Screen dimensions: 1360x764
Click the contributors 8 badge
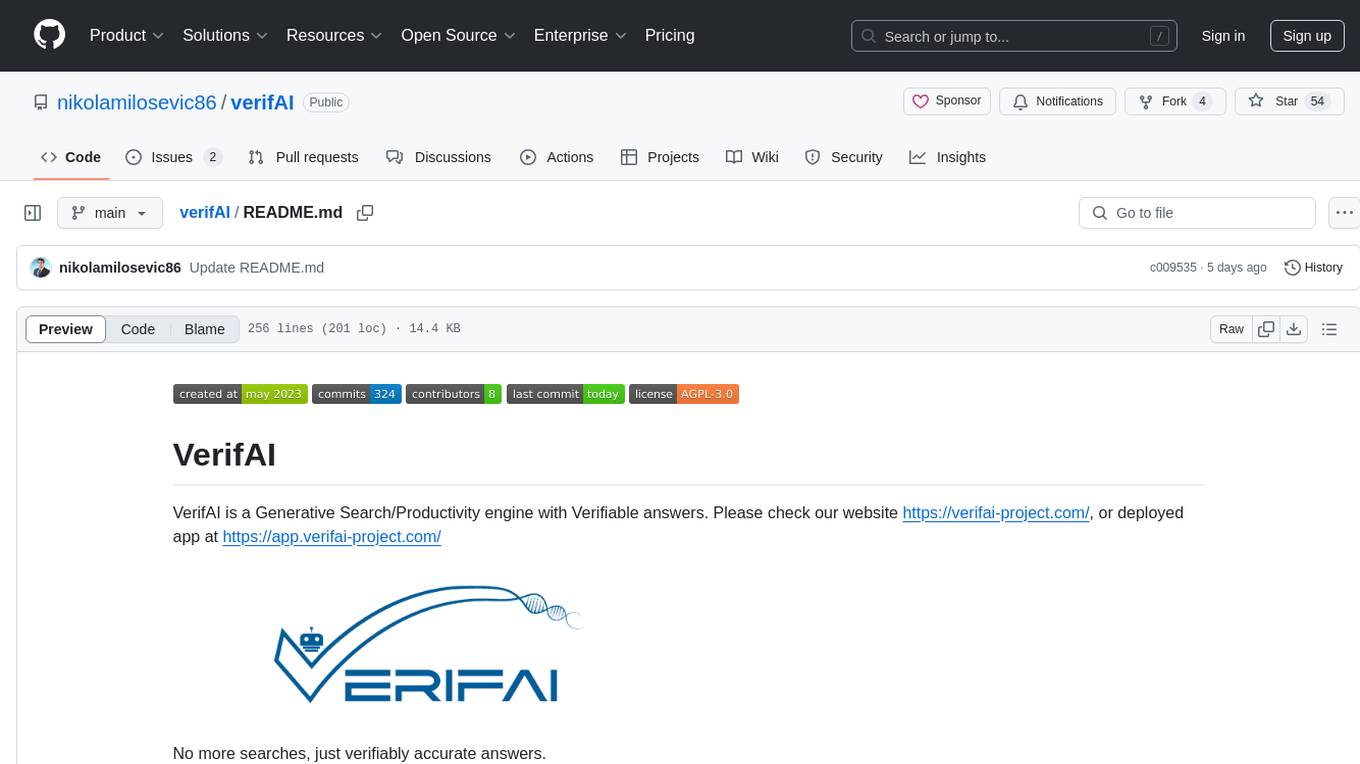click(453, 394)
